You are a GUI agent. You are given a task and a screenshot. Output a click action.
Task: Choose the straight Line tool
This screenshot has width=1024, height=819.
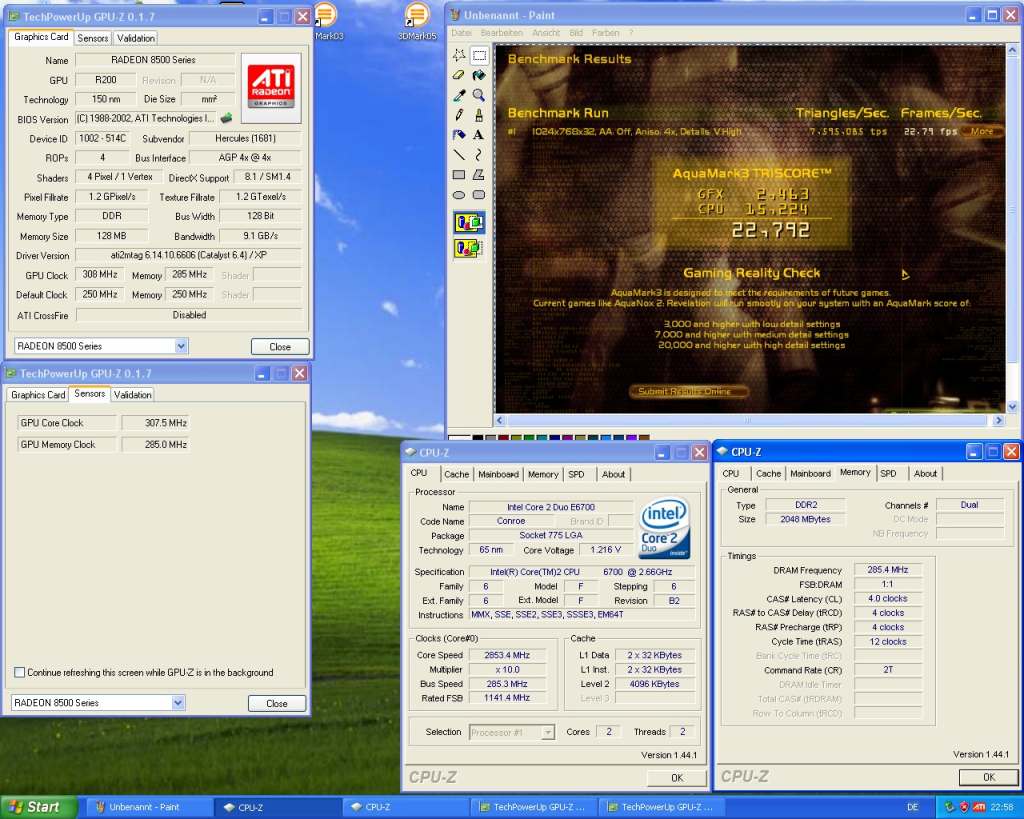pyautogui.click(x=459, y=155)
